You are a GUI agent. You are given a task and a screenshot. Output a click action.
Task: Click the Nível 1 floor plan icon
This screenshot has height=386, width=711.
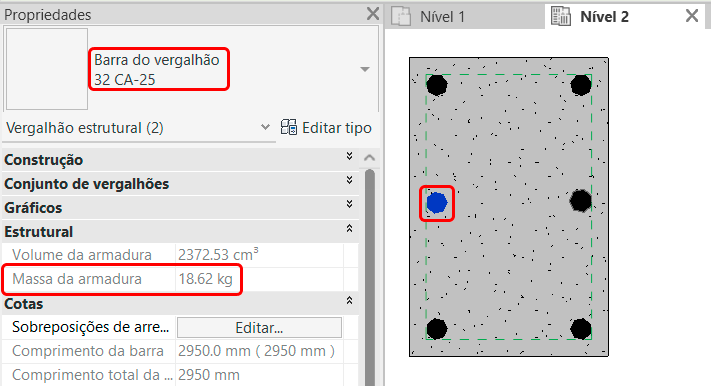(401, 16)
